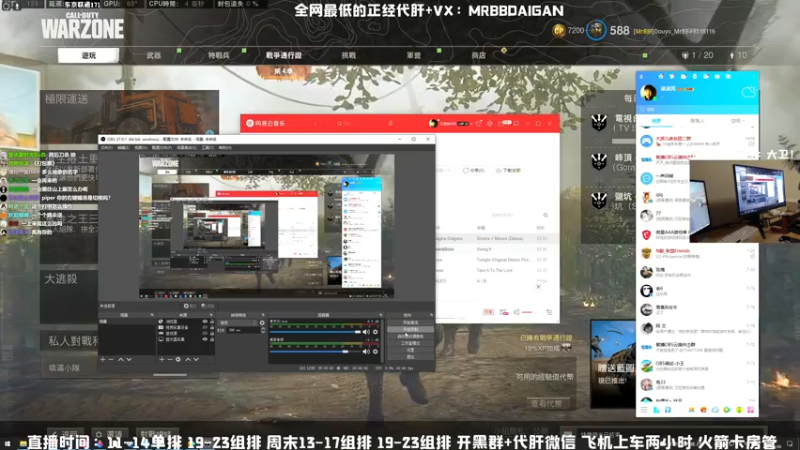Add a scene with the OBS scenes plus button
The image size is (800, 450).
click(103, 360)
